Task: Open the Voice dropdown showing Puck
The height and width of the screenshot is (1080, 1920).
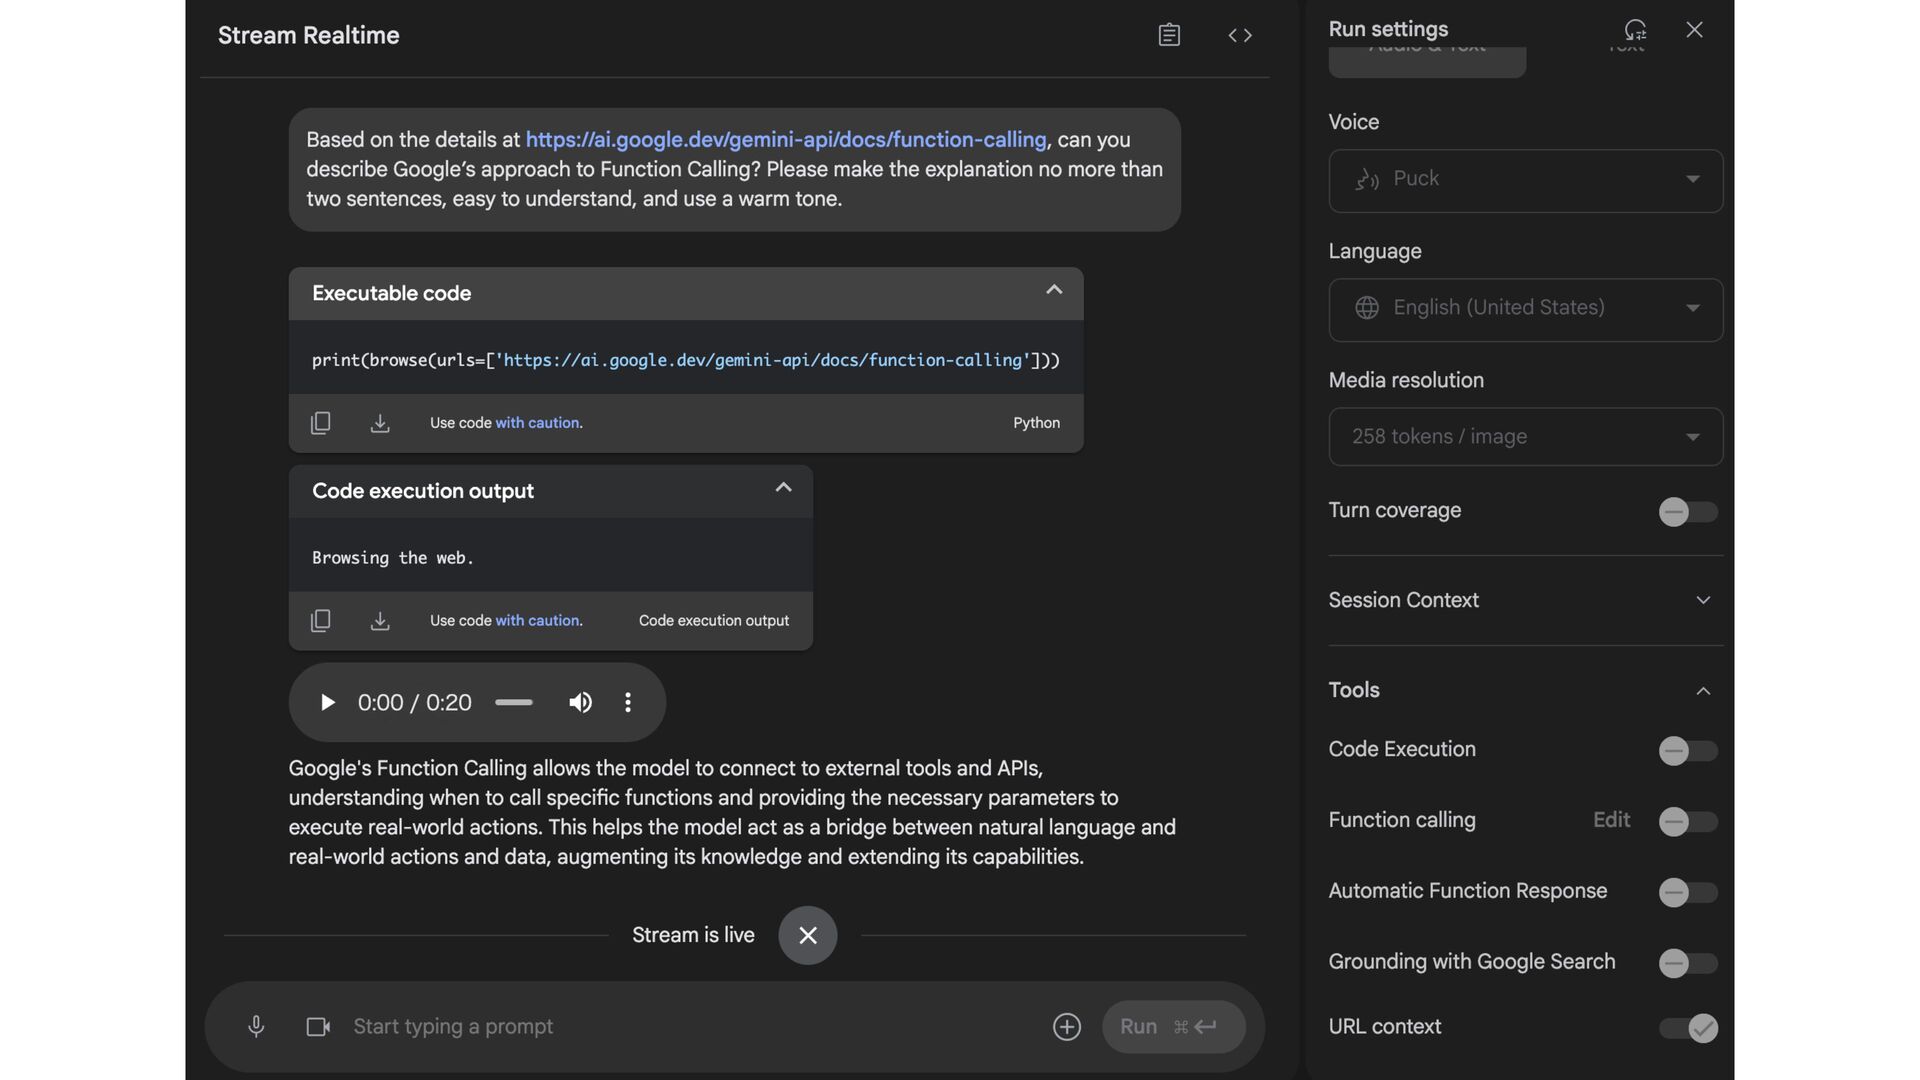Action: (x=1525, y=180)
